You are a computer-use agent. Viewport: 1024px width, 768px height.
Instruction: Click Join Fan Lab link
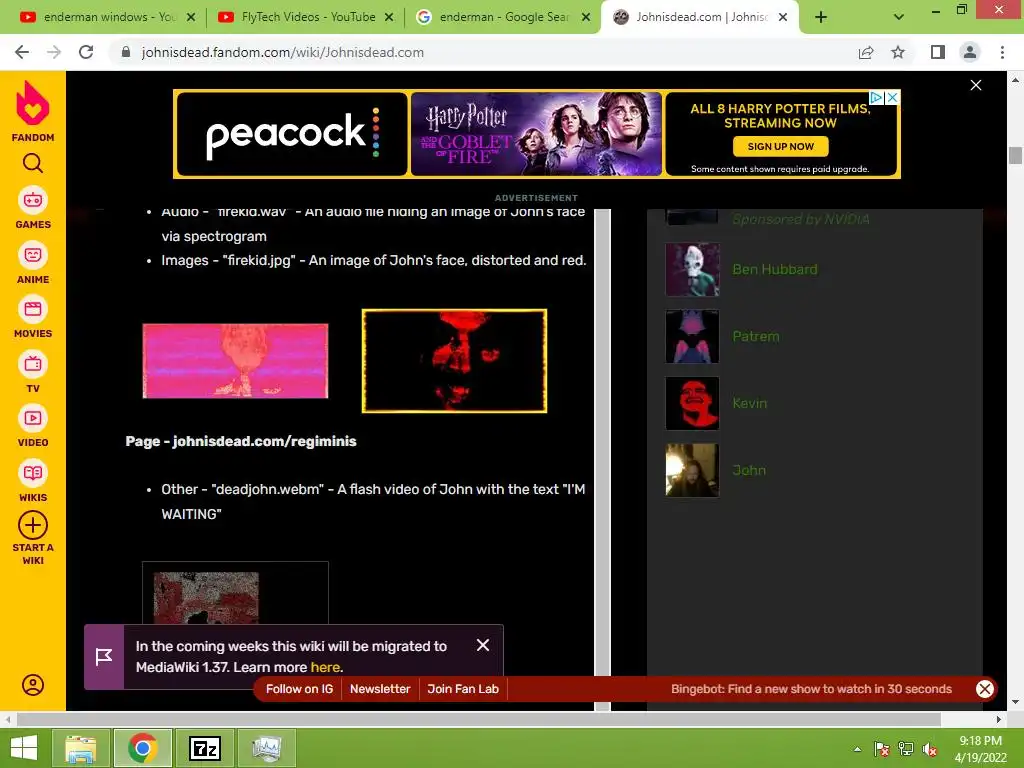click(x=463, y=689)
